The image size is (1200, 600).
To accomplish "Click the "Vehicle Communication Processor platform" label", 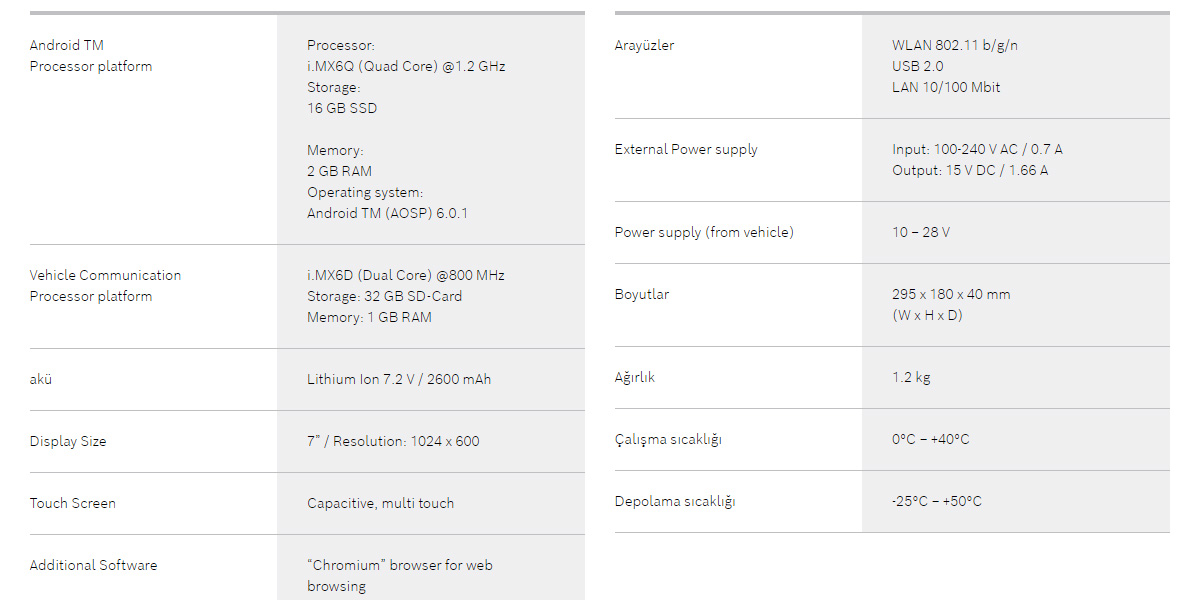I will 105,285.
